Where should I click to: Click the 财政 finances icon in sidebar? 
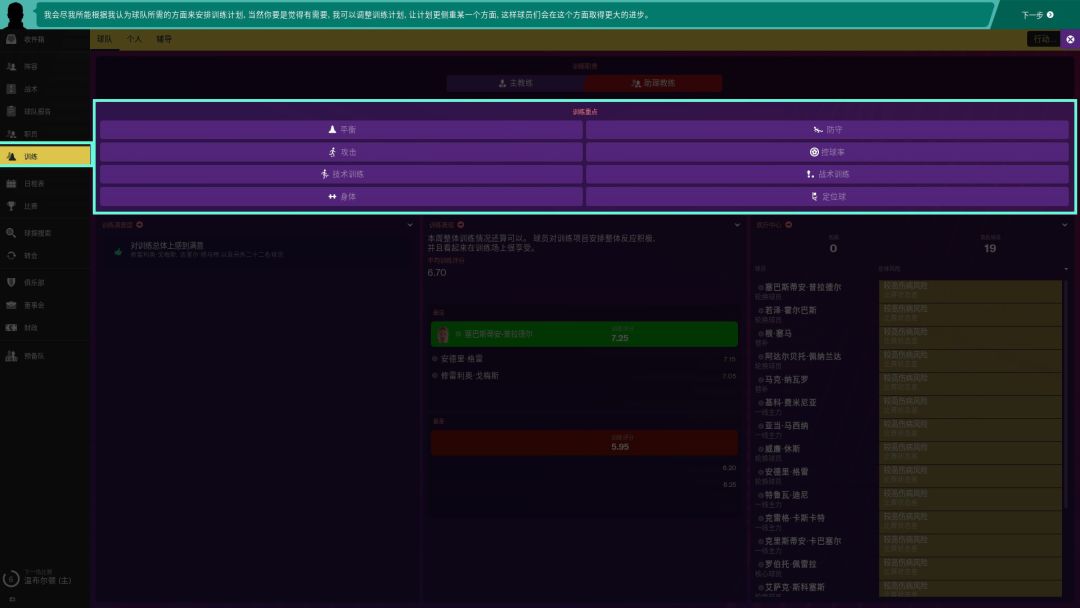pos(12,327)
